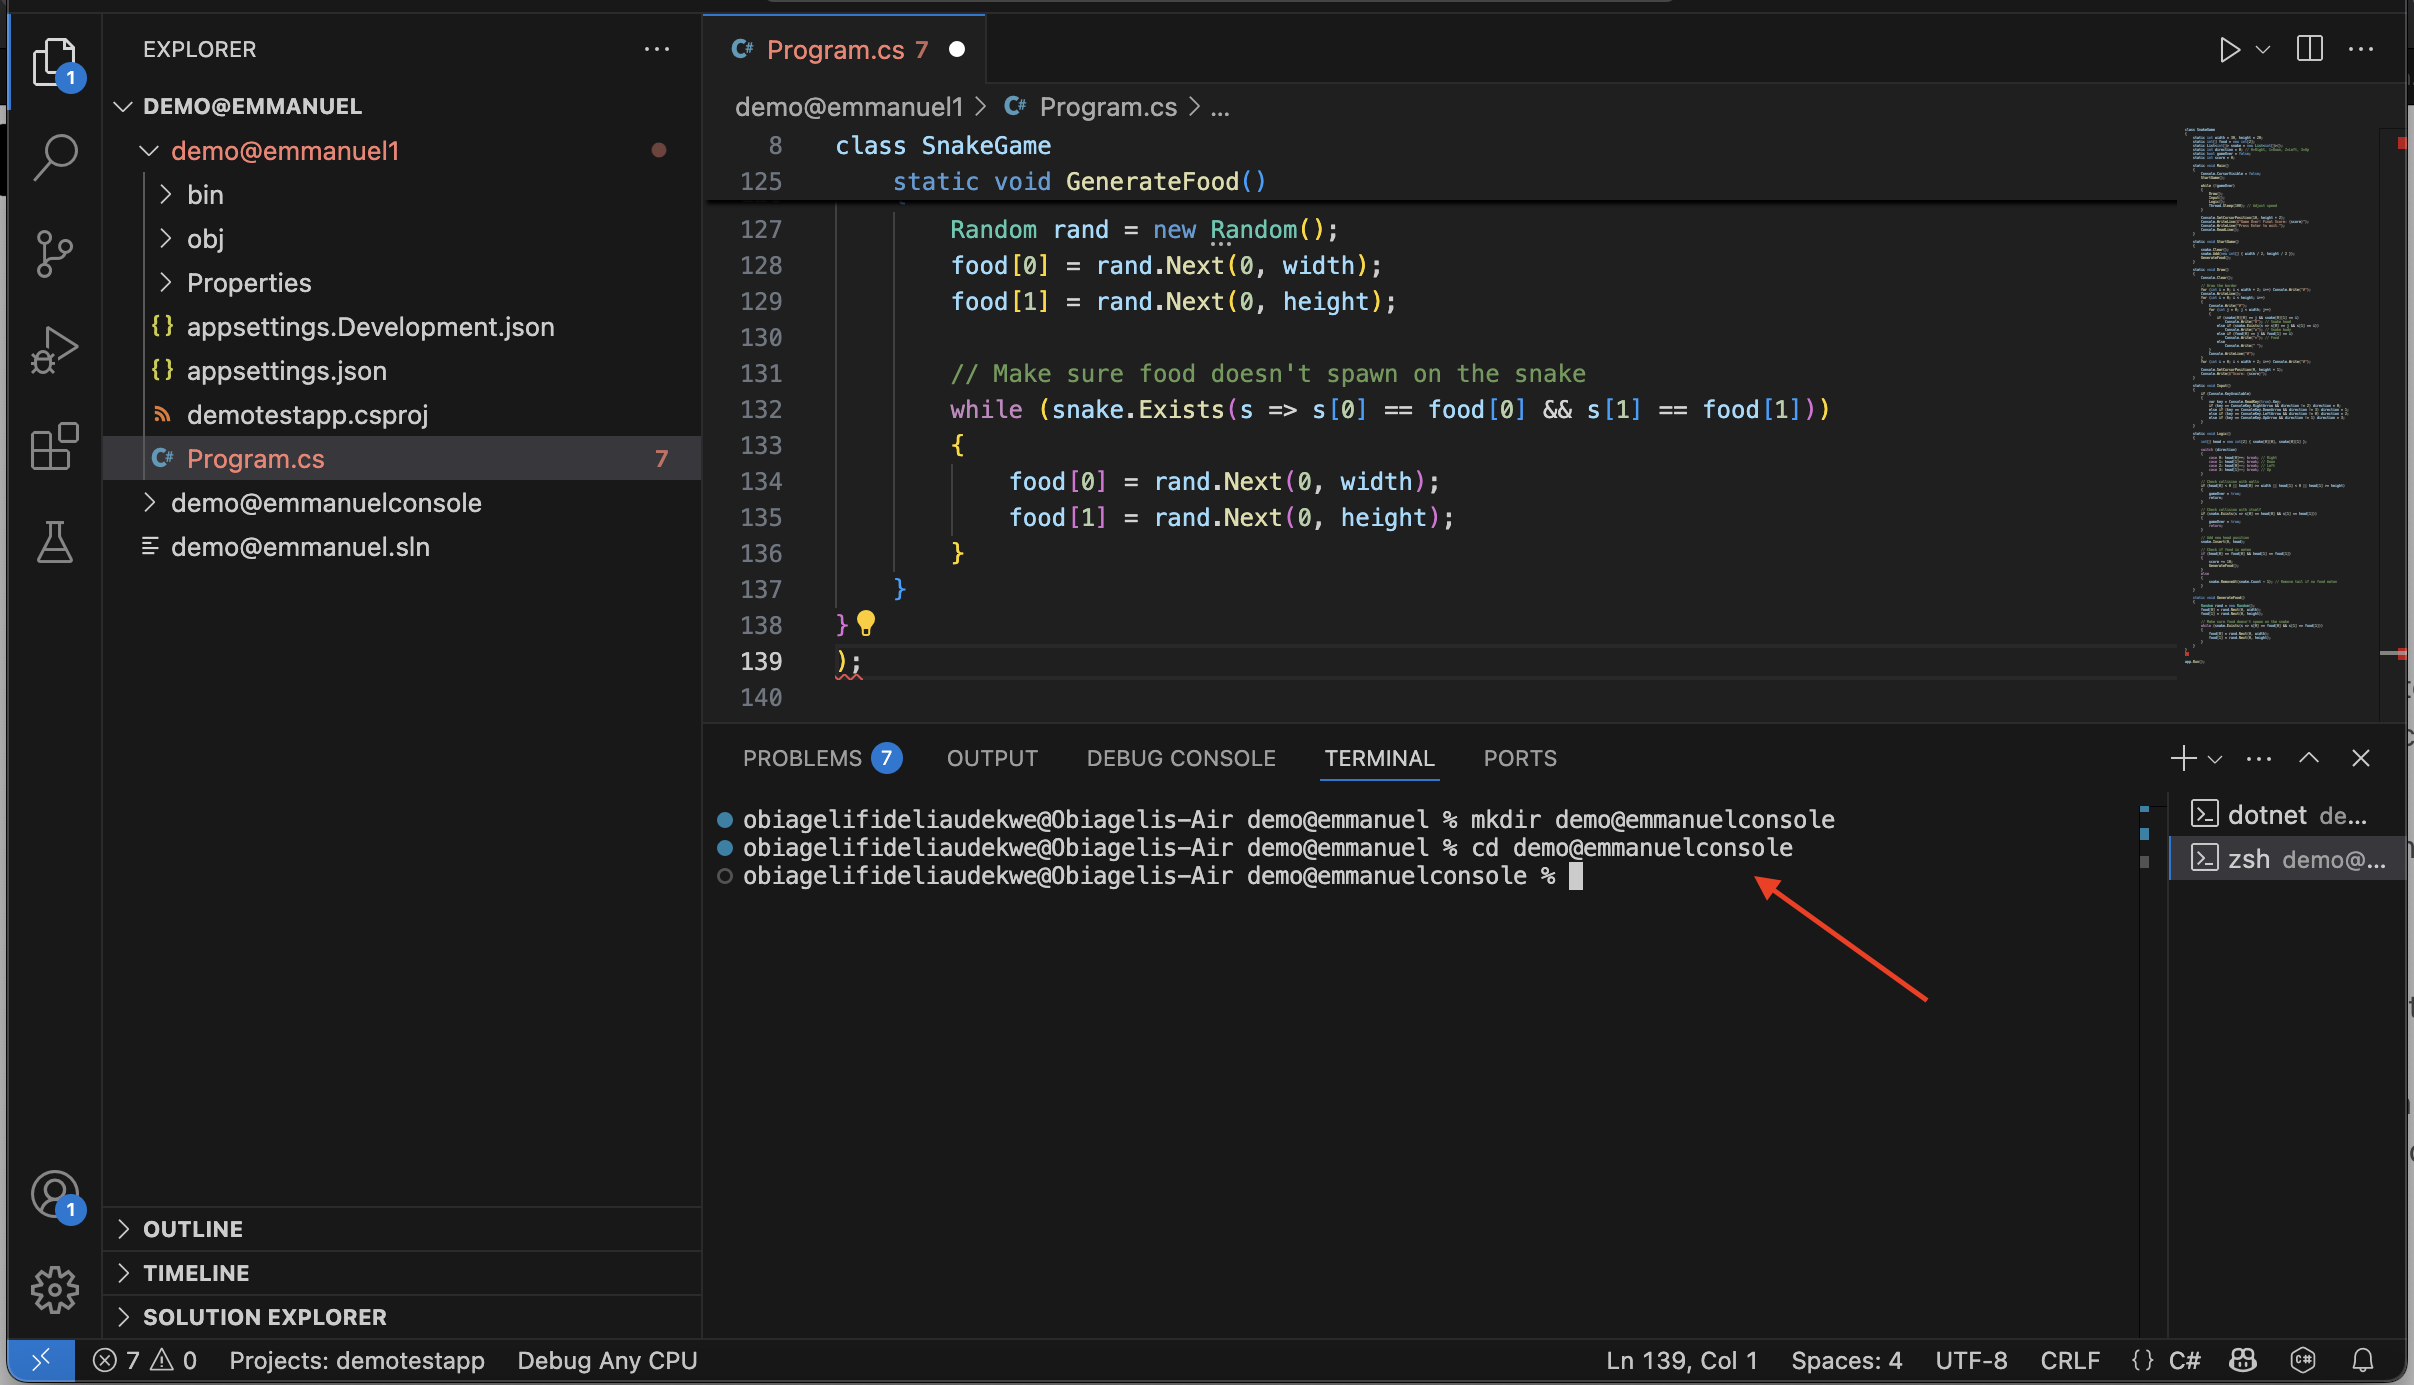The width and height of the screenshot is (2414, 1385).
Task: Open the Accounts icon in activity bar
Action: click(x=54, y=1195)
